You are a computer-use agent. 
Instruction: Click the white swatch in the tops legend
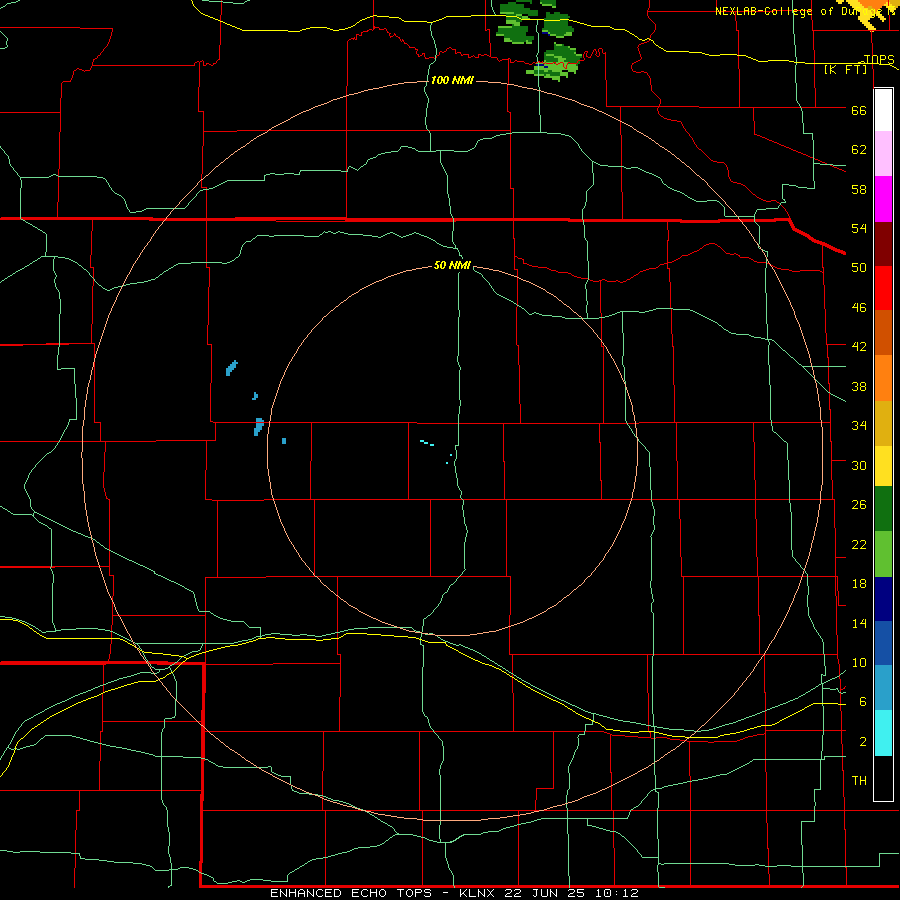(x=883, y=110)
